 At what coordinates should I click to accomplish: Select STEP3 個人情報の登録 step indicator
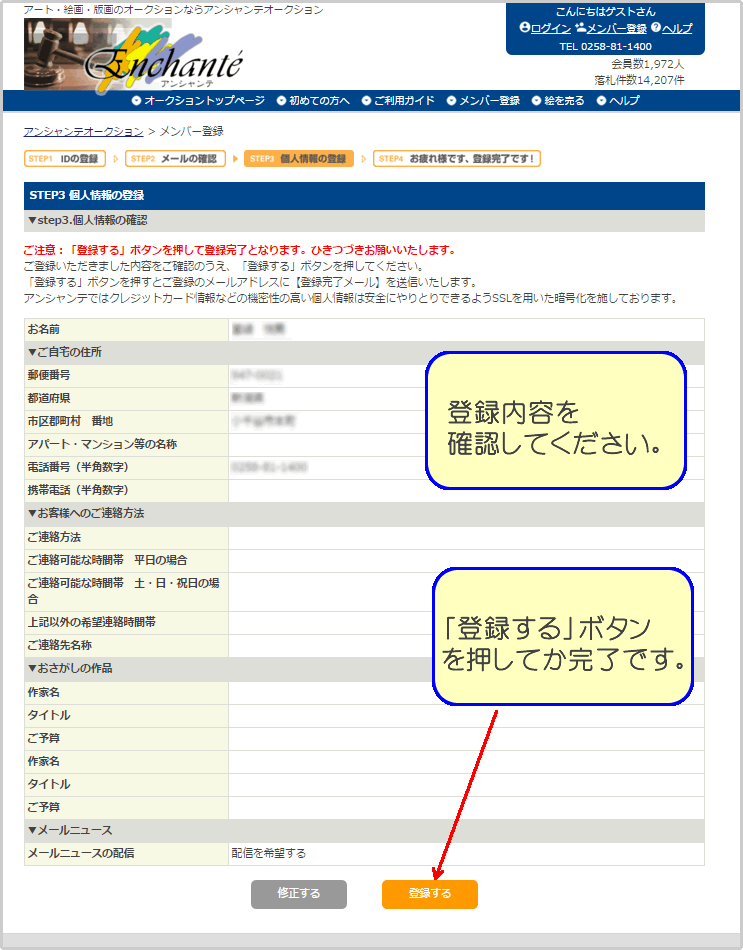point(299,159)
